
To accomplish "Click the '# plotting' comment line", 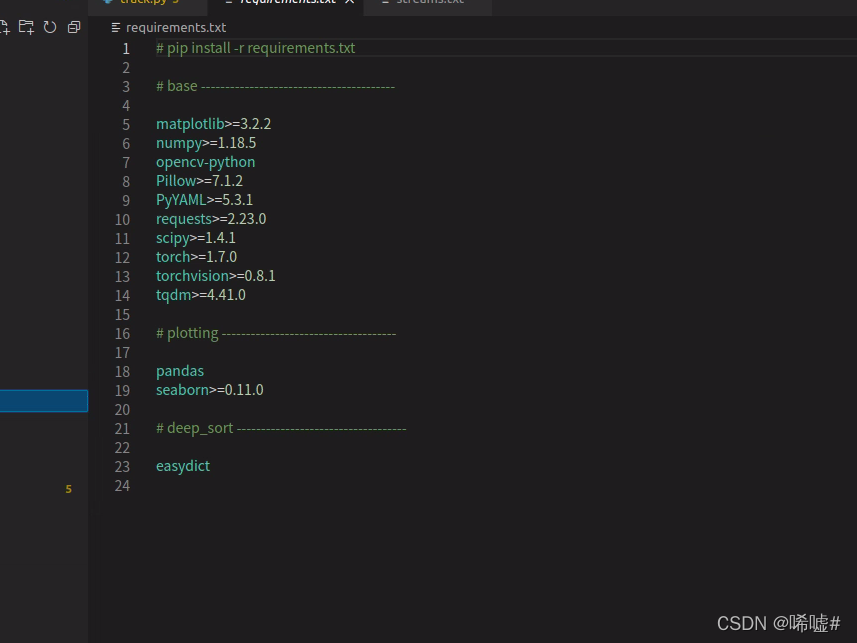I will 276,333.
